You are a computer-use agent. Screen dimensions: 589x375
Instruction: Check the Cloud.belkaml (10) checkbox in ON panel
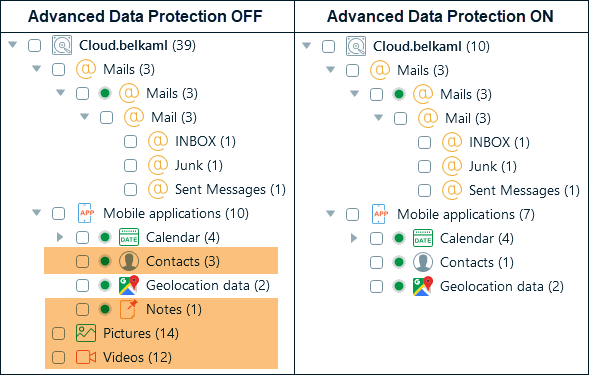[328, 47]
